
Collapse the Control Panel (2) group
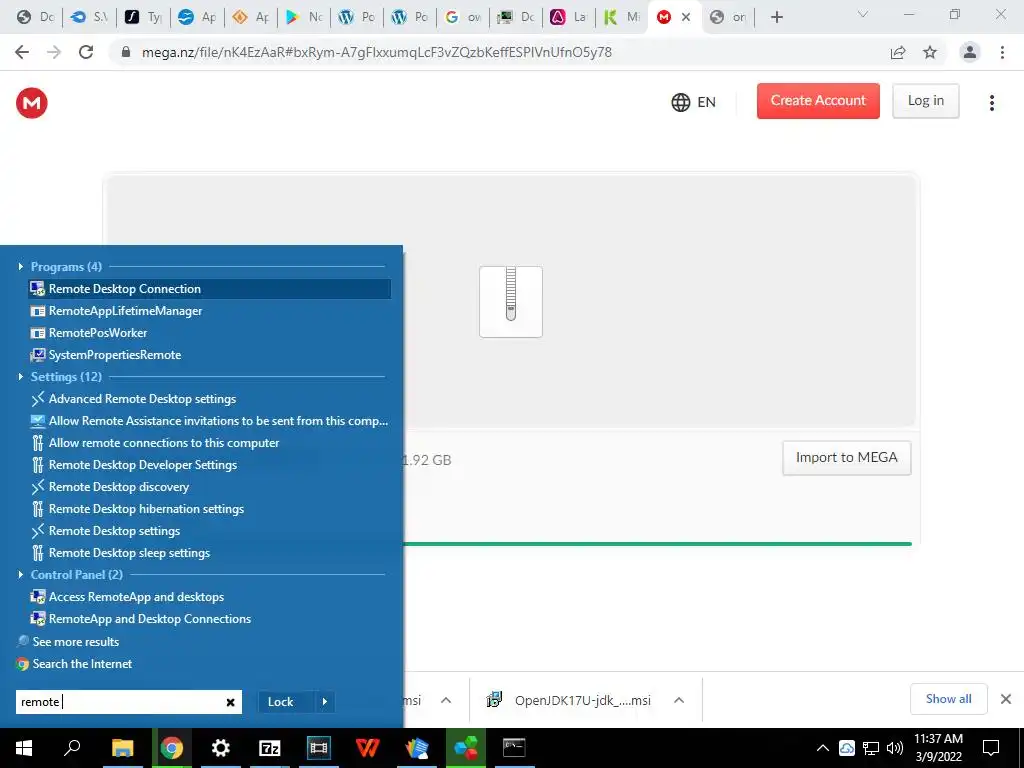point(20,575)
